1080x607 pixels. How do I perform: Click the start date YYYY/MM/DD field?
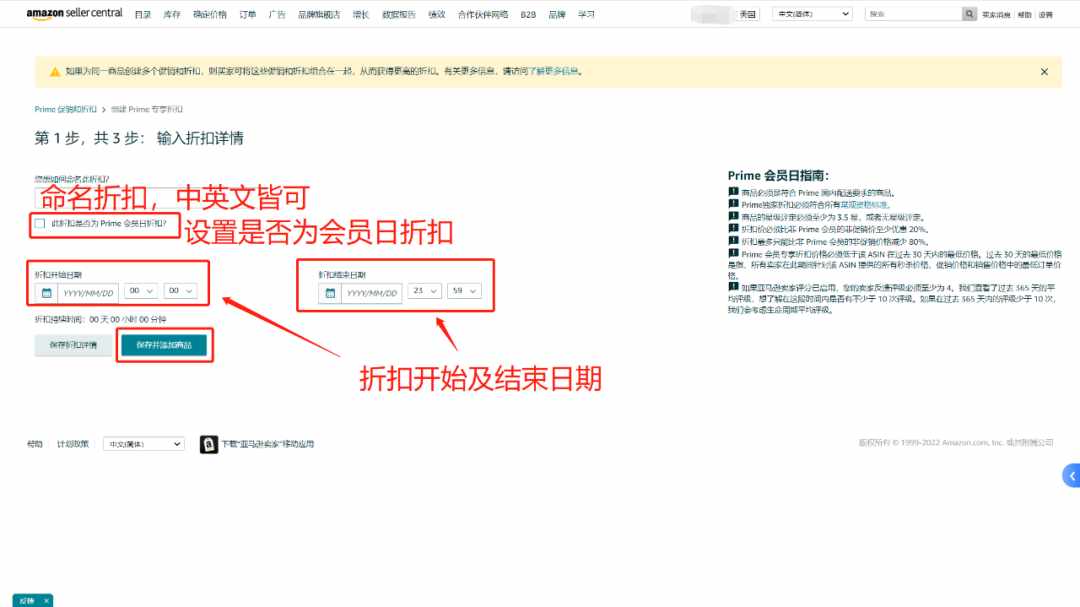point(88,293)
